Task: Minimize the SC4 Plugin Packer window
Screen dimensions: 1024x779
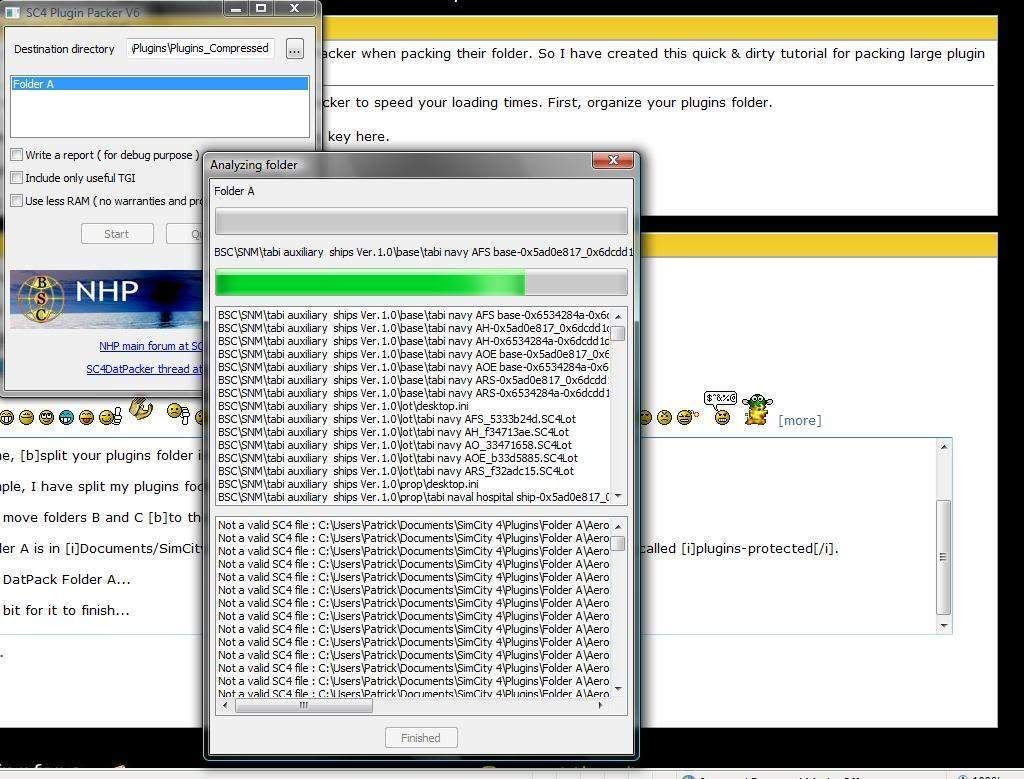Action: coord(236,8)
